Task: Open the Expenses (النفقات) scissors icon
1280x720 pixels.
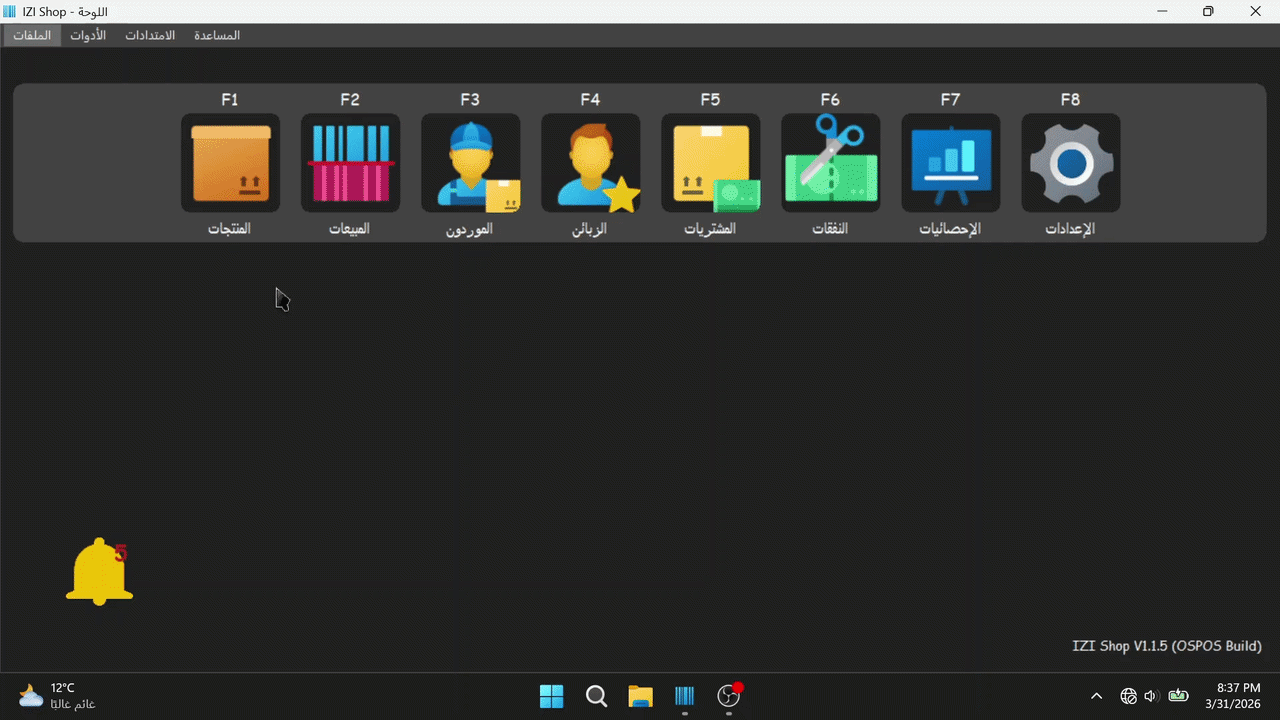Action: point(831,163)
